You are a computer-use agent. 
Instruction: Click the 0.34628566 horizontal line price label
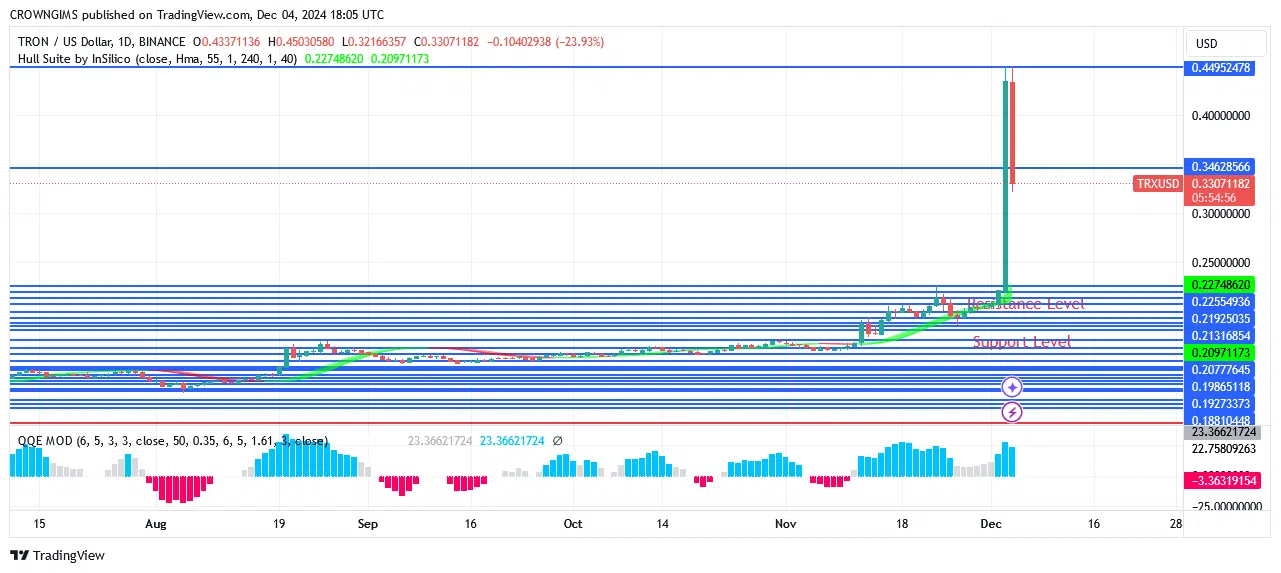click(x=1221, y=166)
